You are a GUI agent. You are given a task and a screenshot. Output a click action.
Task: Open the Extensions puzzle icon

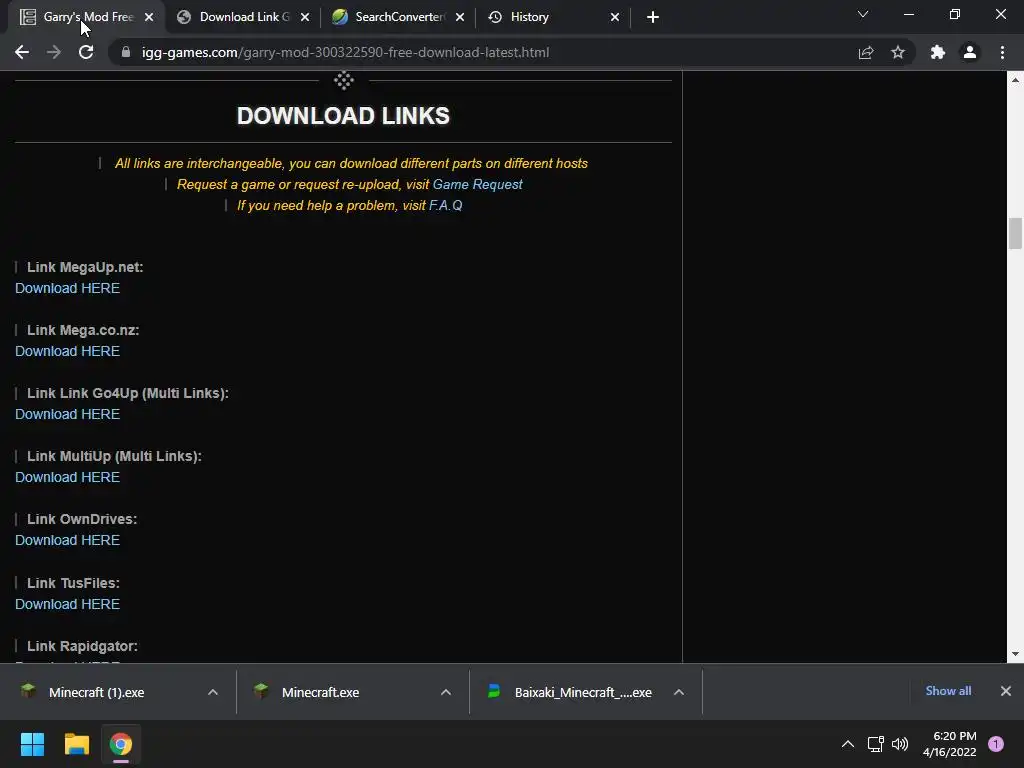(x=938, y=52)
